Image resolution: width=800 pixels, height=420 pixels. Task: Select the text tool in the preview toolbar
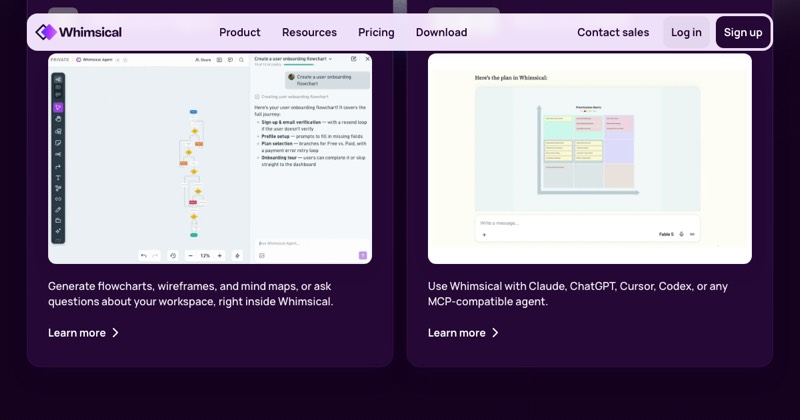pyautogui.click(x=58, y=178)
